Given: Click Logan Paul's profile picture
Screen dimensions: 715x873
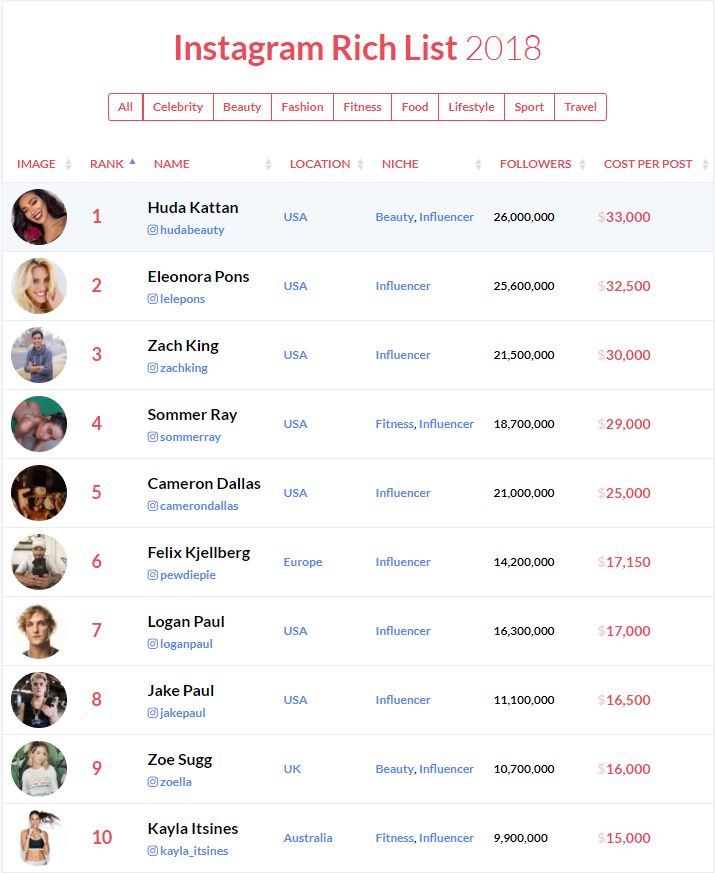Looking at the screenshot, I should [39, 631].
